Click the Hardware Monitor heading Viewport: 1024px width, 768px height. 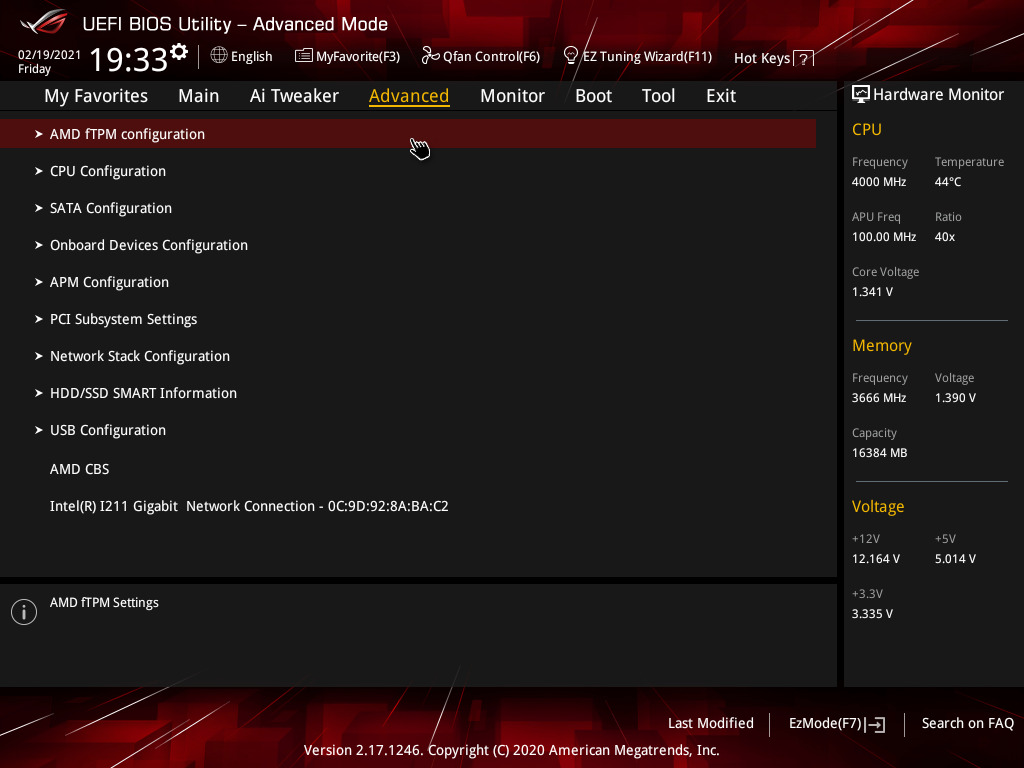coord(938,95)
